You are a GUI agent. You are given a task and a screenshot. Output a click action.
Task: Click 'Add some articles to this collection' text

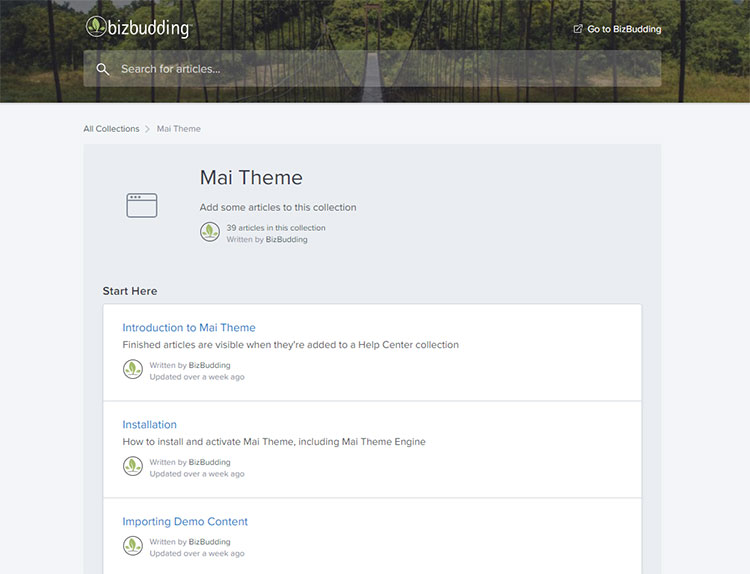(278, 208)
